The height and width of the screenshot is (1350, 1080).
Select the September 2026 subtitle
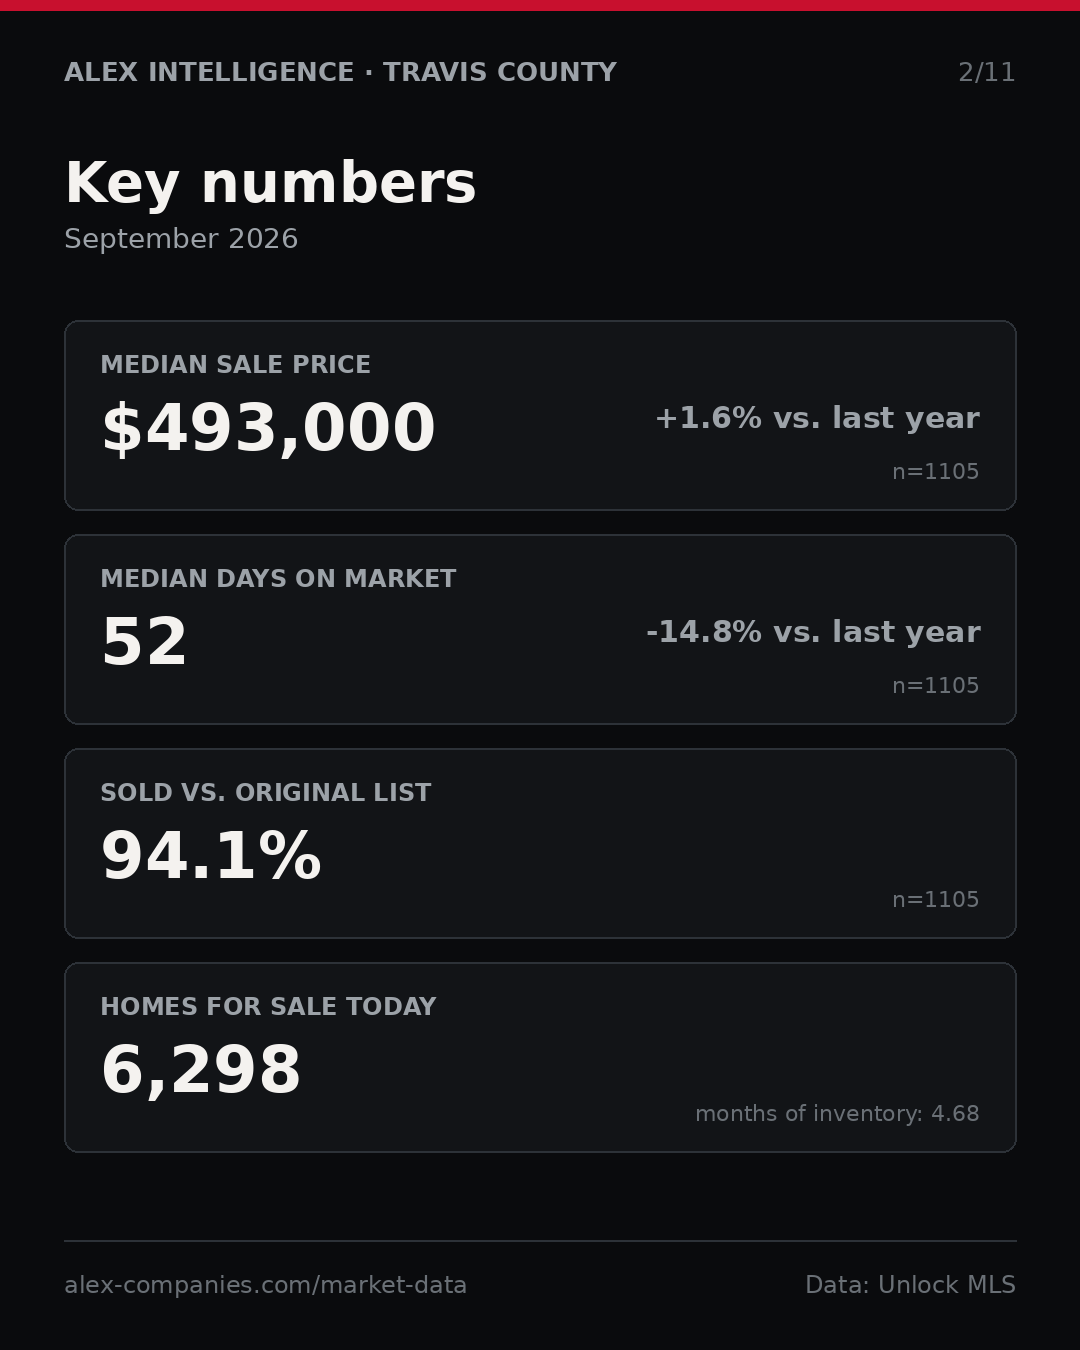pyautogui.click(x=181, y=239)
